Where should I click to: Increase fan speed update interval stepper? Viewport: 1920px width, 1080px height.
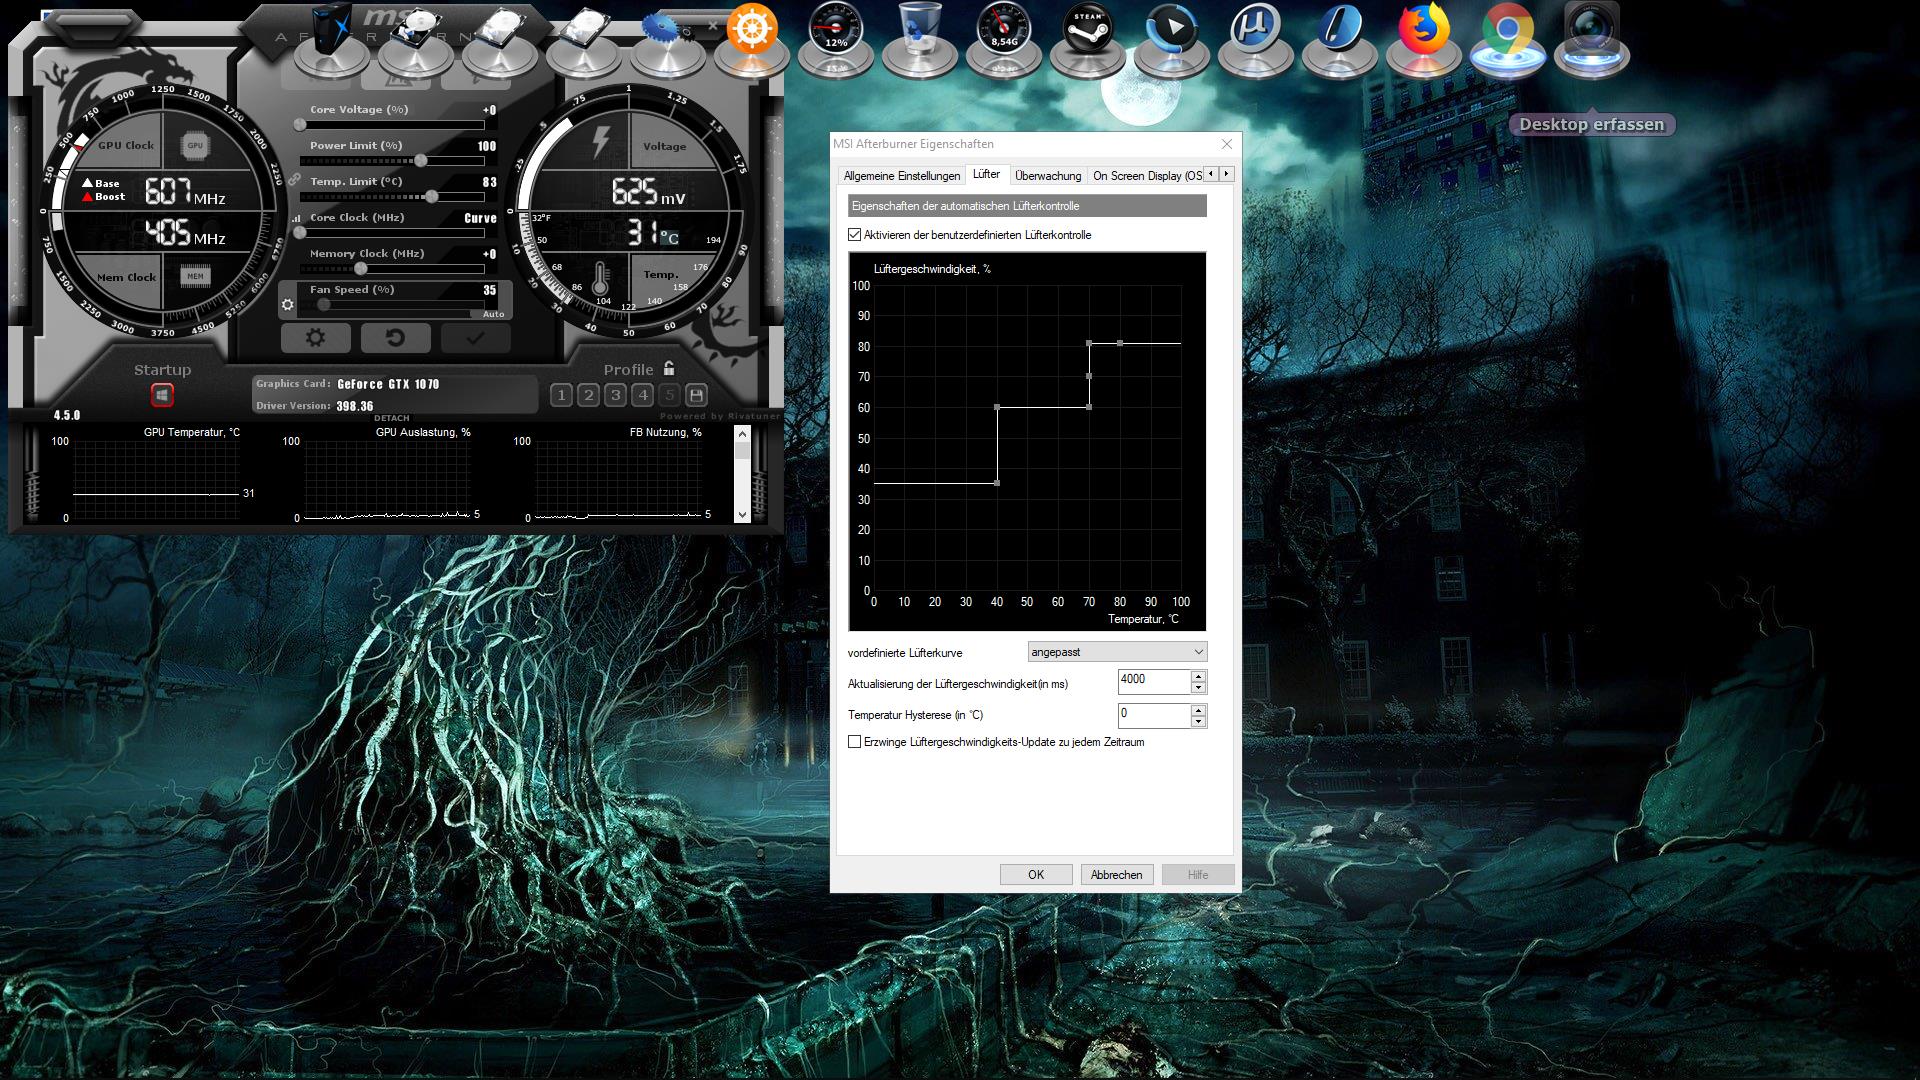coord(1198,677)
